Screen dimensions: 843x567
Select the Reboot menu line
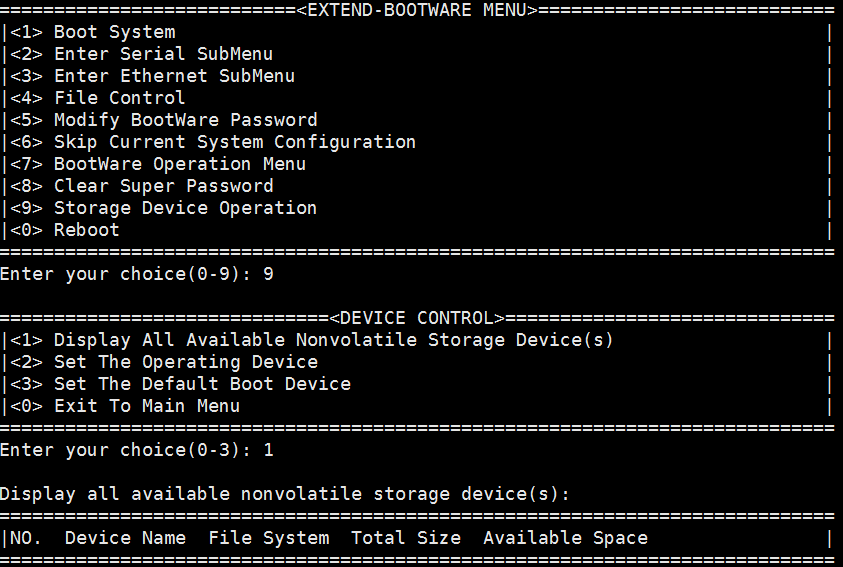(x=86, y=230)
